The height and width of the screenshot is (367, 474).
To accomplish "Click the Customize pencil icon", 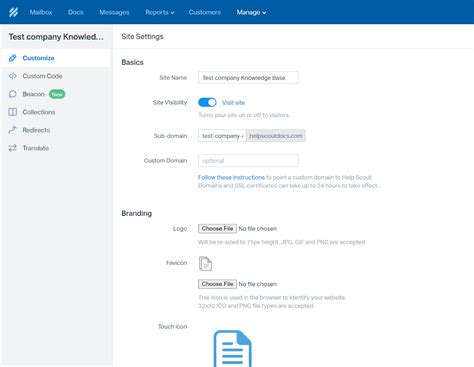I will [13, 58].
